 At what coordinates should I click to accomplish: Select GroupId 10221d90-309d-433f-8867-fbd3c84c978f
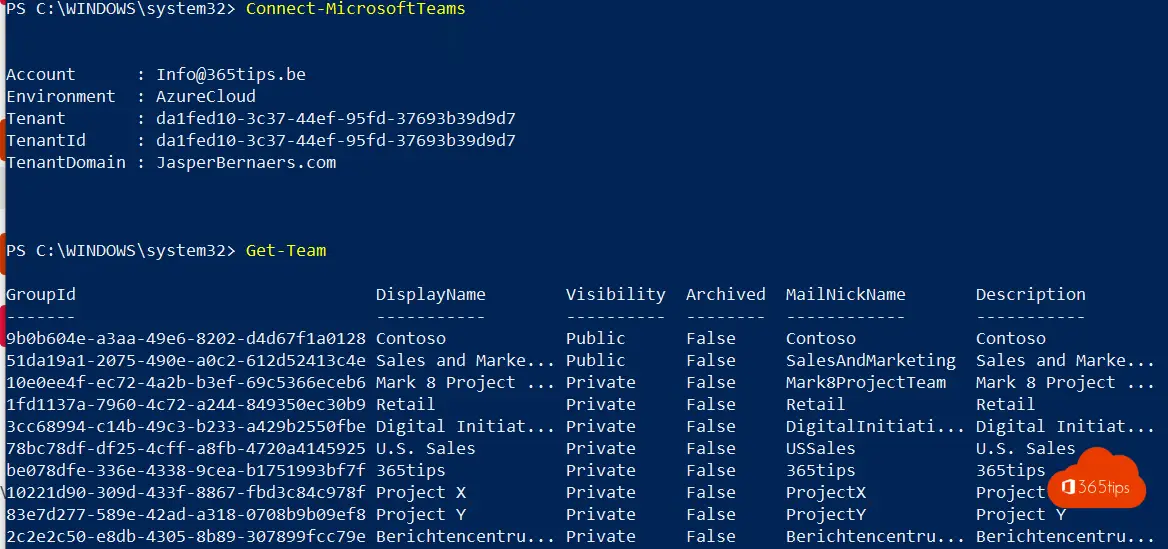tap(185, 492)
